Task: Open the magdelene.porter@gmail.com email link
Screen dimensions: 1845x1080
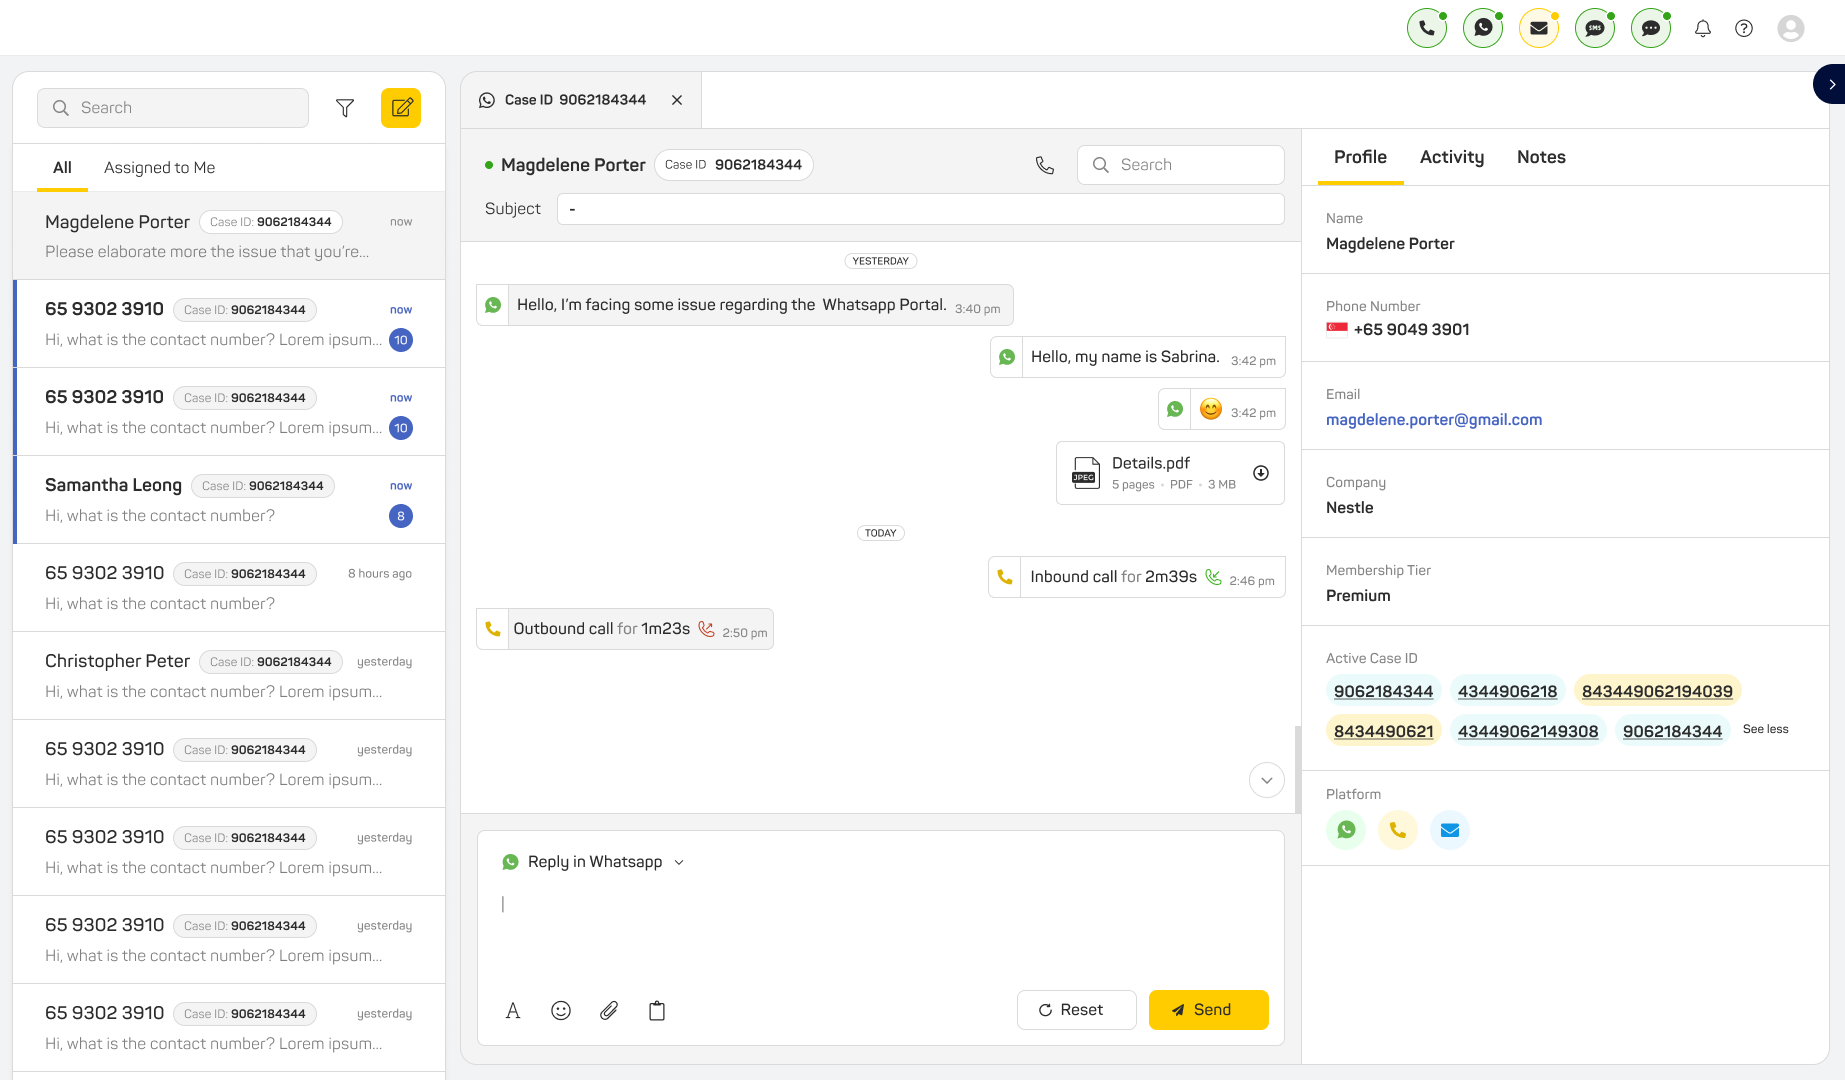Action: pyautogui.click(x=1433, y=420)
